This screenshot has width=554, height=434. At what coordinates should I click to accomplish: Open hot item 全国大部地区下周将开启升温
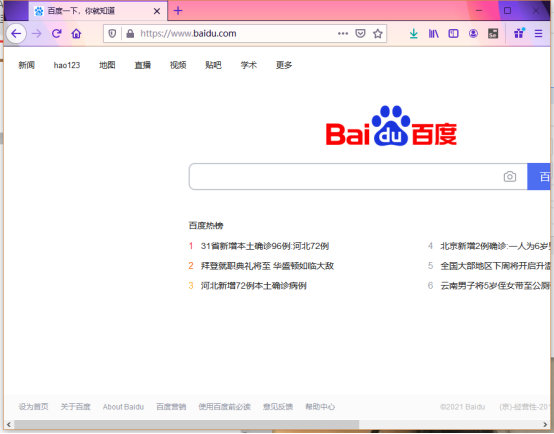495,266
